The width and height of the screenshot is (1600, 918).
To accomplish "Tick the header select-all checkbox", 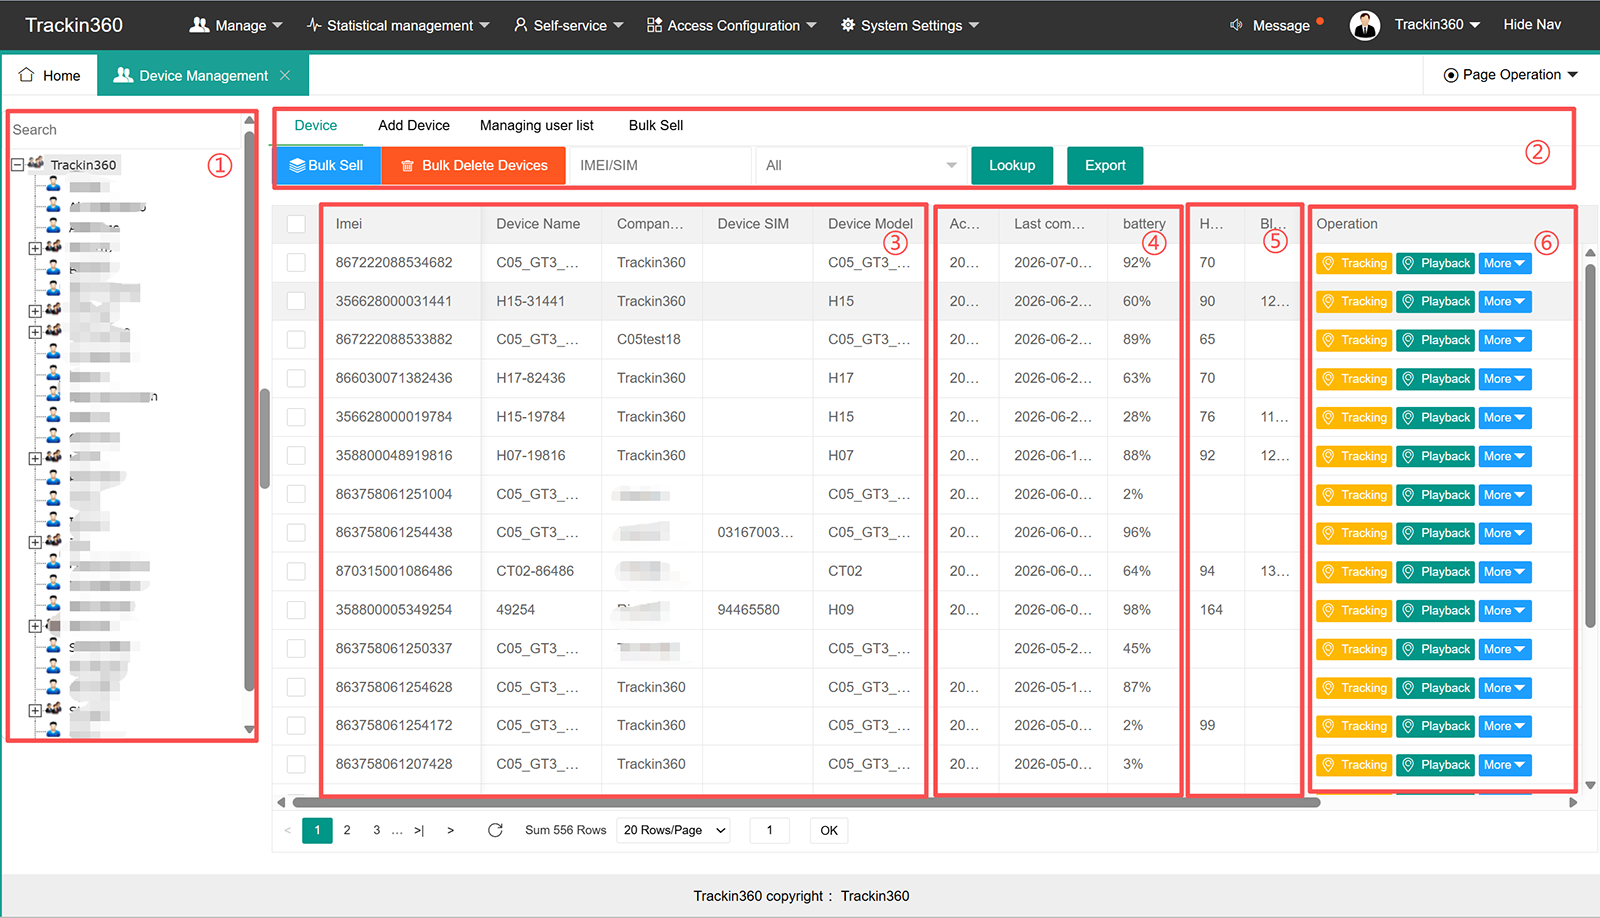I will click(296, 224).
